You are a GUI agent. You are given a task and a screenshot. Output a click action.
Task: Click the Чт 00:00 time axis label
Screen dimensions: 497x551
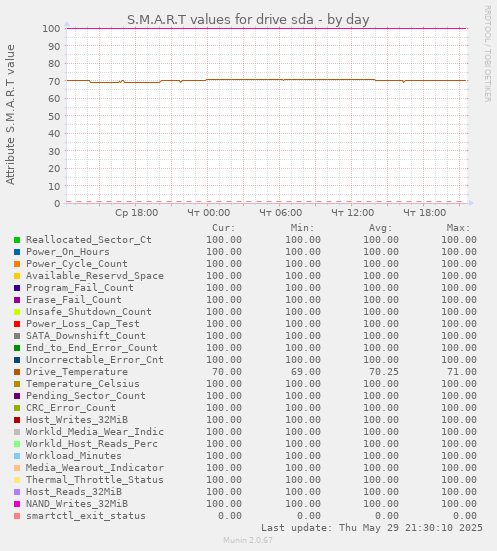click(x=208, y=213)
